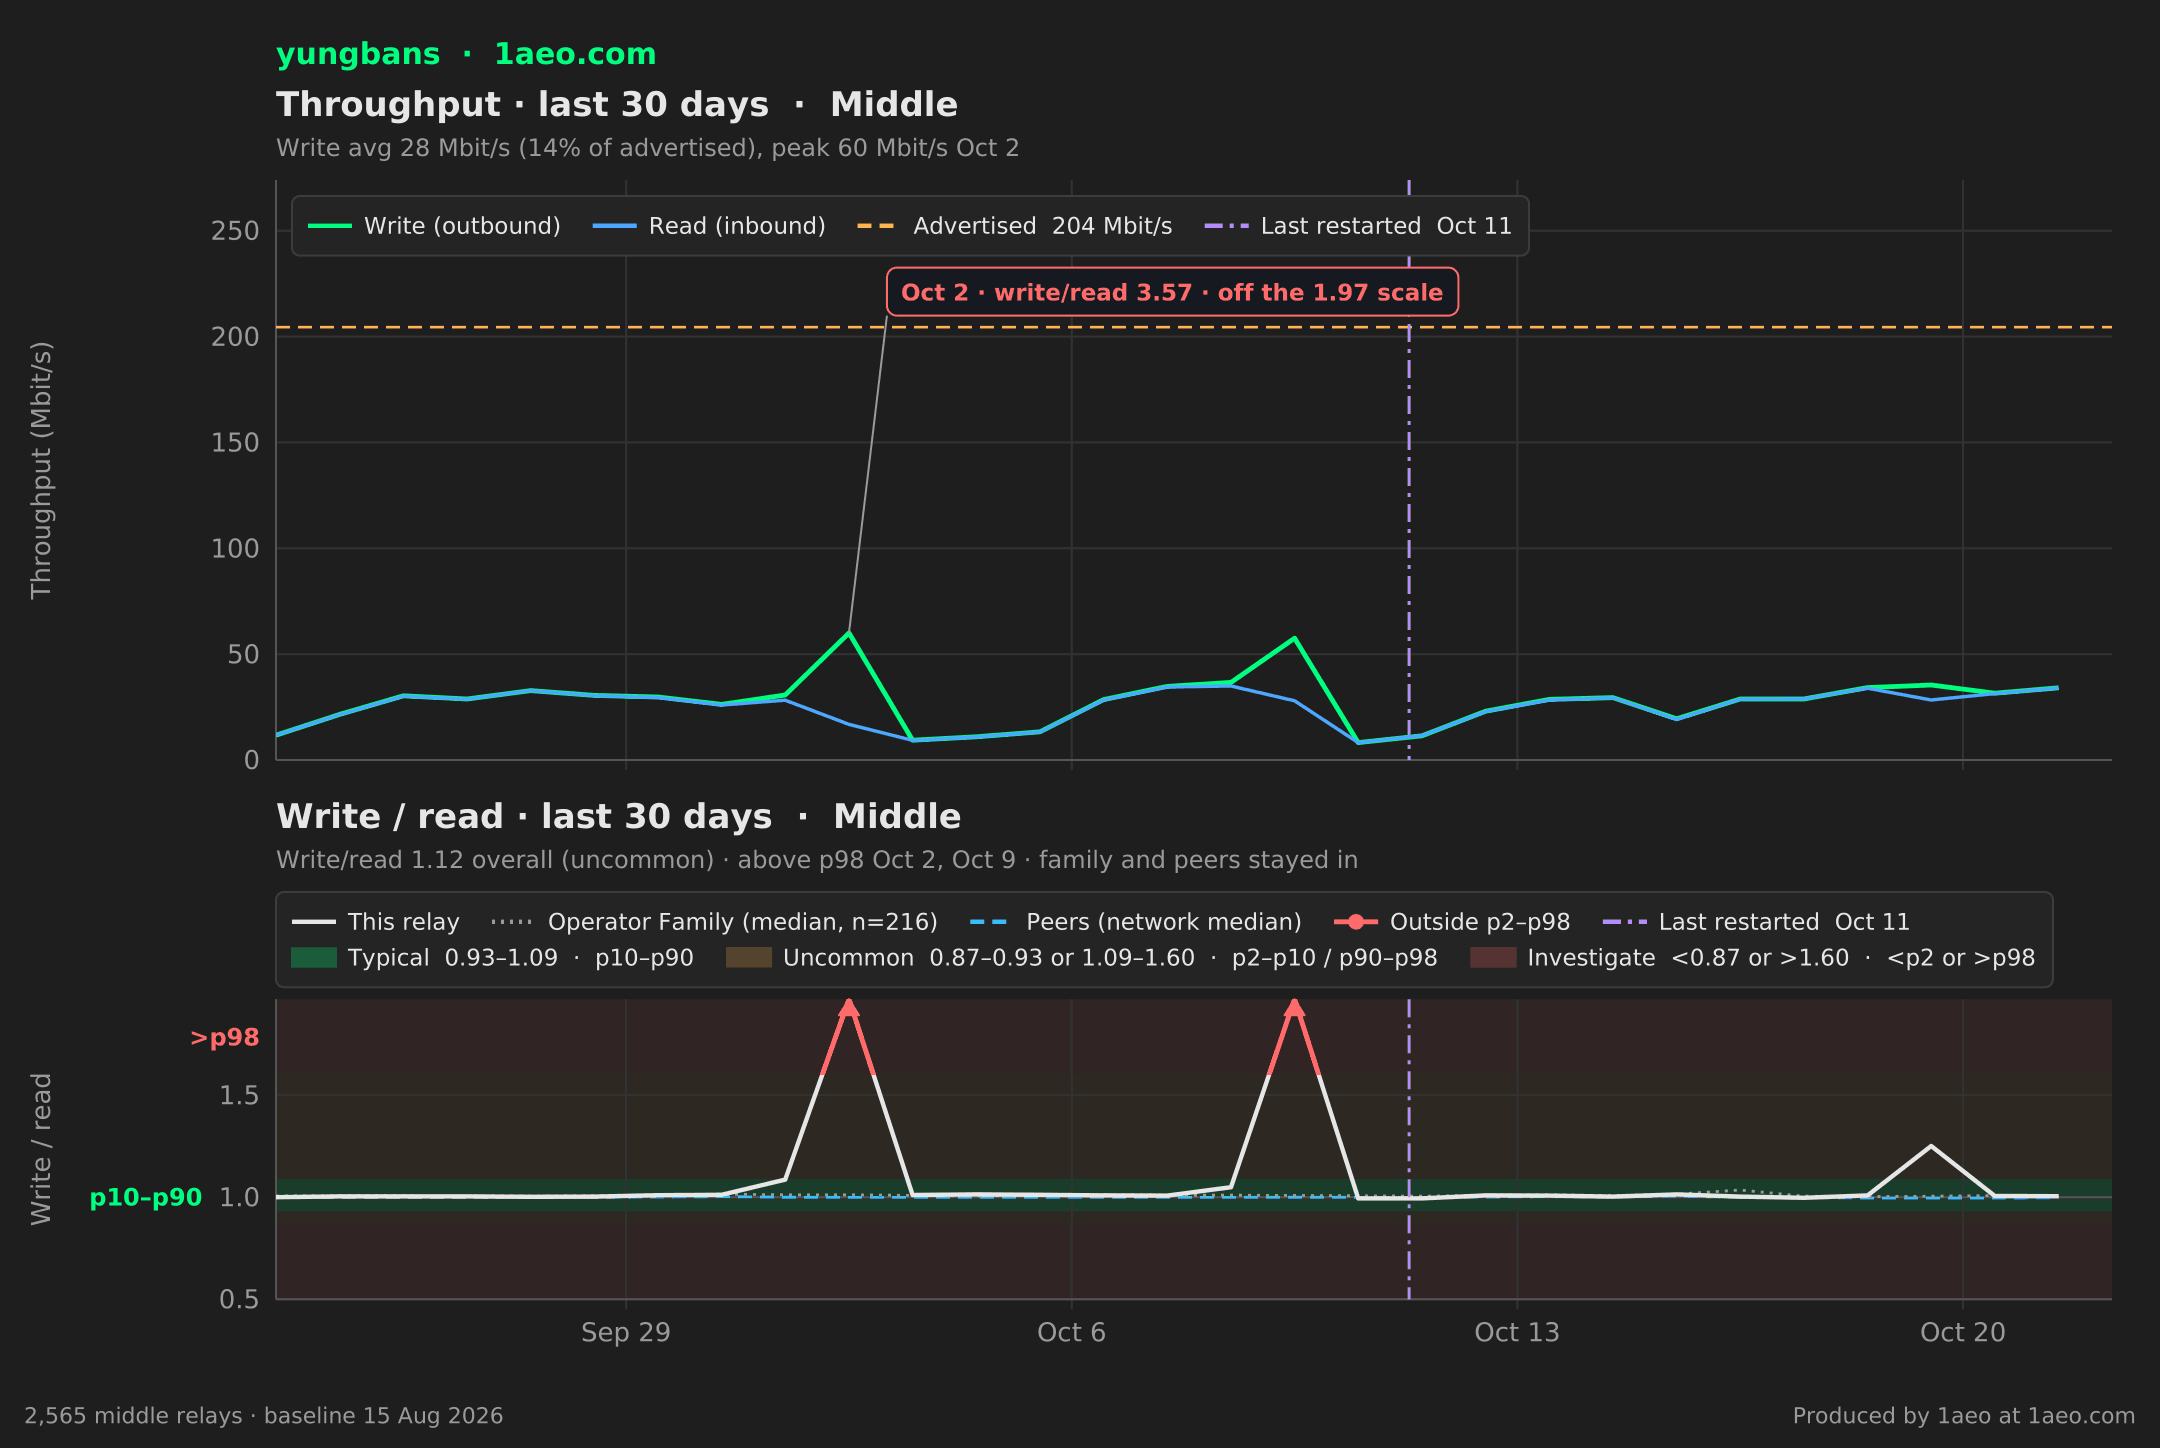
Task: Click the Produced by 1aeo at 1aeo.com footer
Action: (x=1964, y=1416)
